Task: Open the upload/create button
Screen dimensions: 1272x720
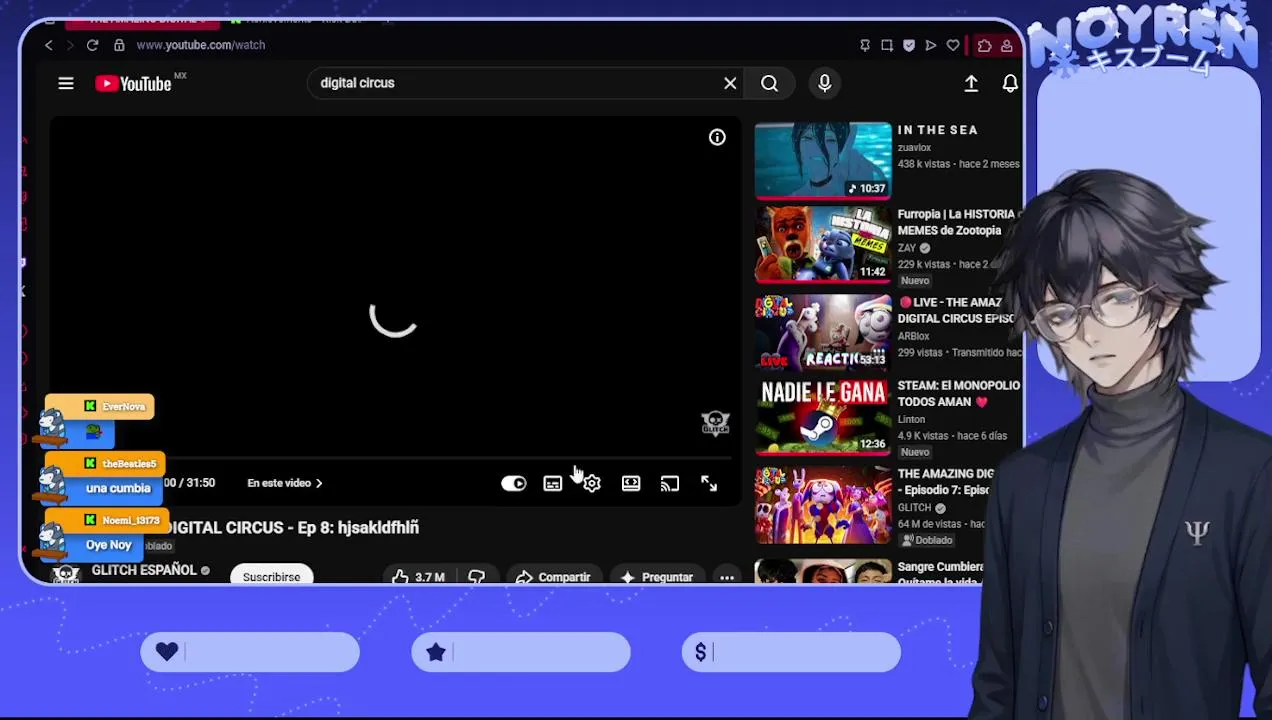Action: point(971,84)
